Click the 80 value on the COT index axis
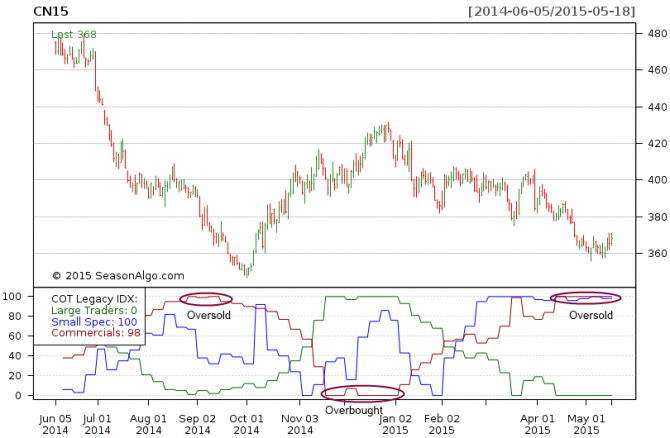 click(x=14, y=316)
